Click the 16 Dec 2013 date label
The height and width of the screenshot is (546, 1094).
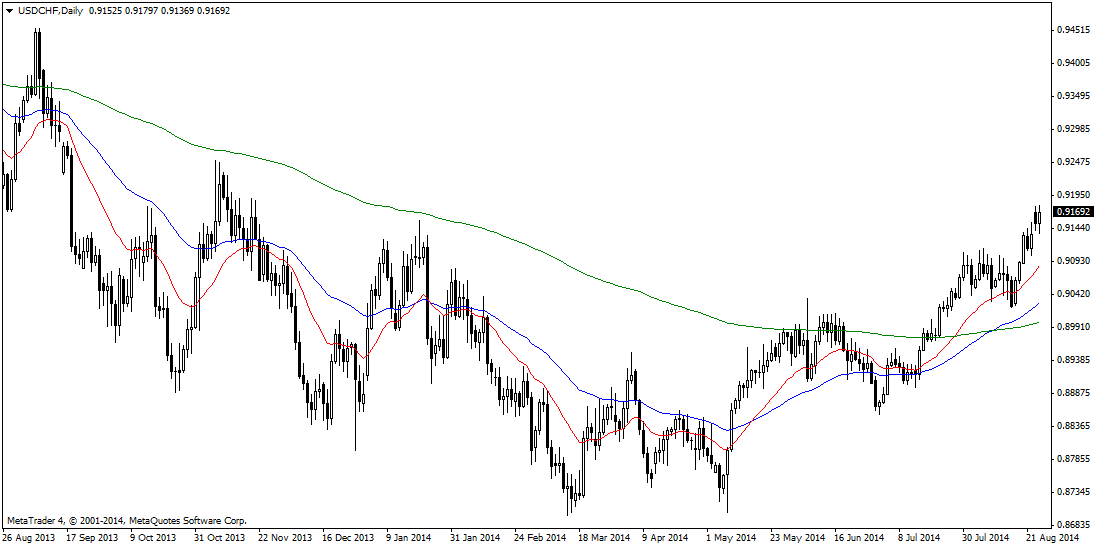[348, 537]
